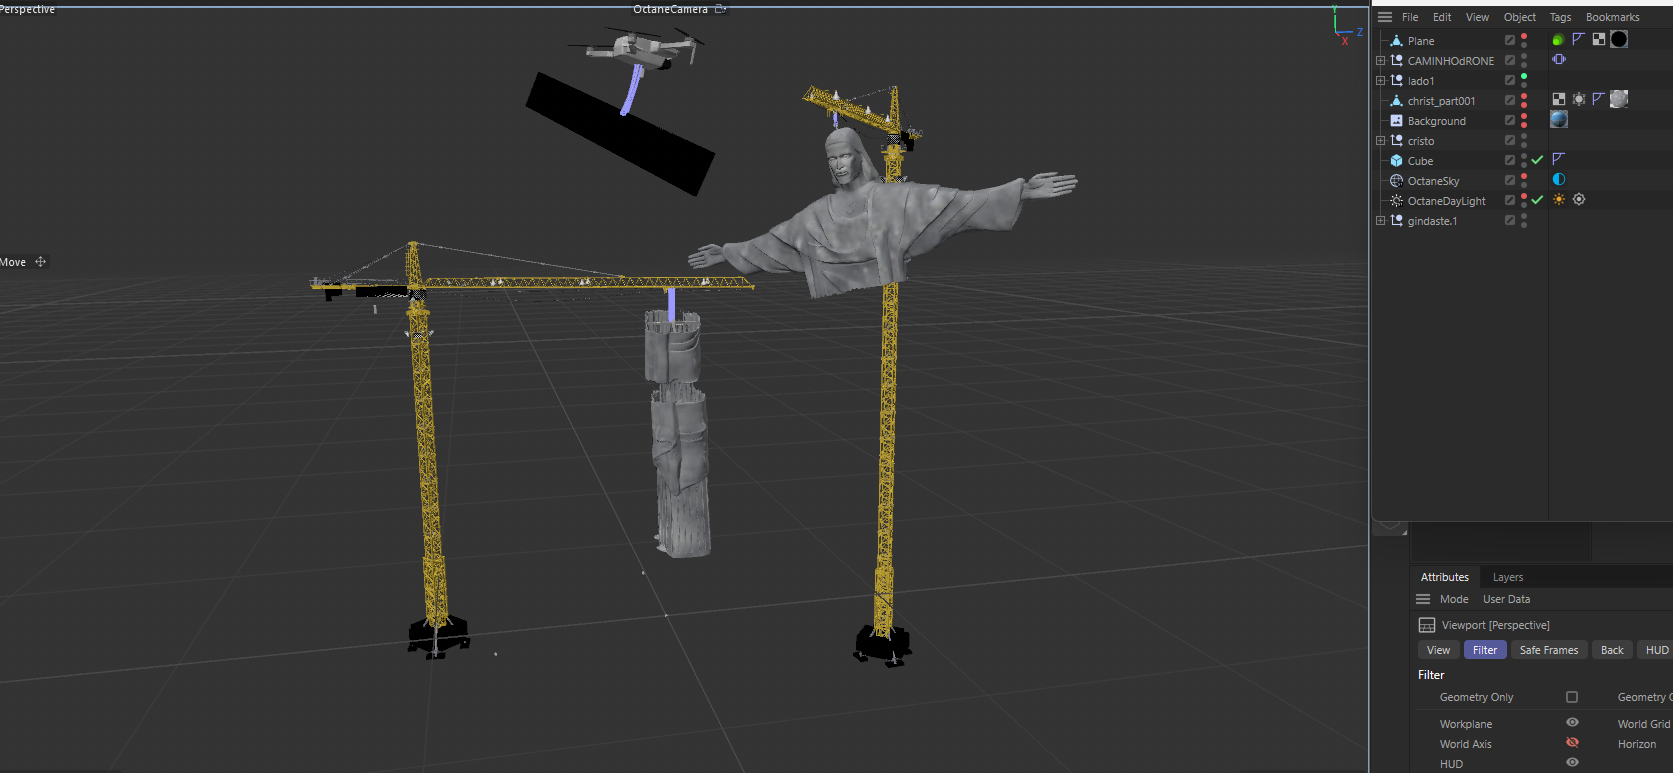Screen dimensions: 1673x773
Task: Toggle visibility dots for christ_part001
Action: 1524,101
